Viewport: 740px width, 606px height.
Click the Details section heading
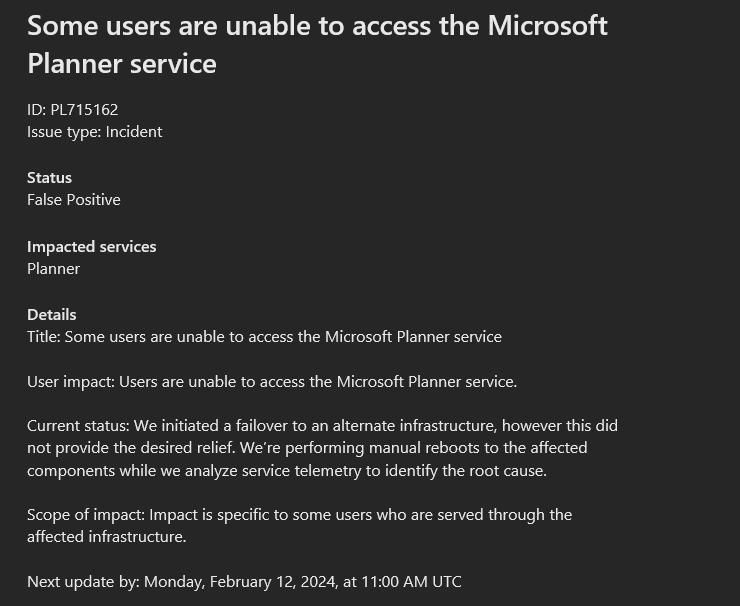(x=51, y=314)
